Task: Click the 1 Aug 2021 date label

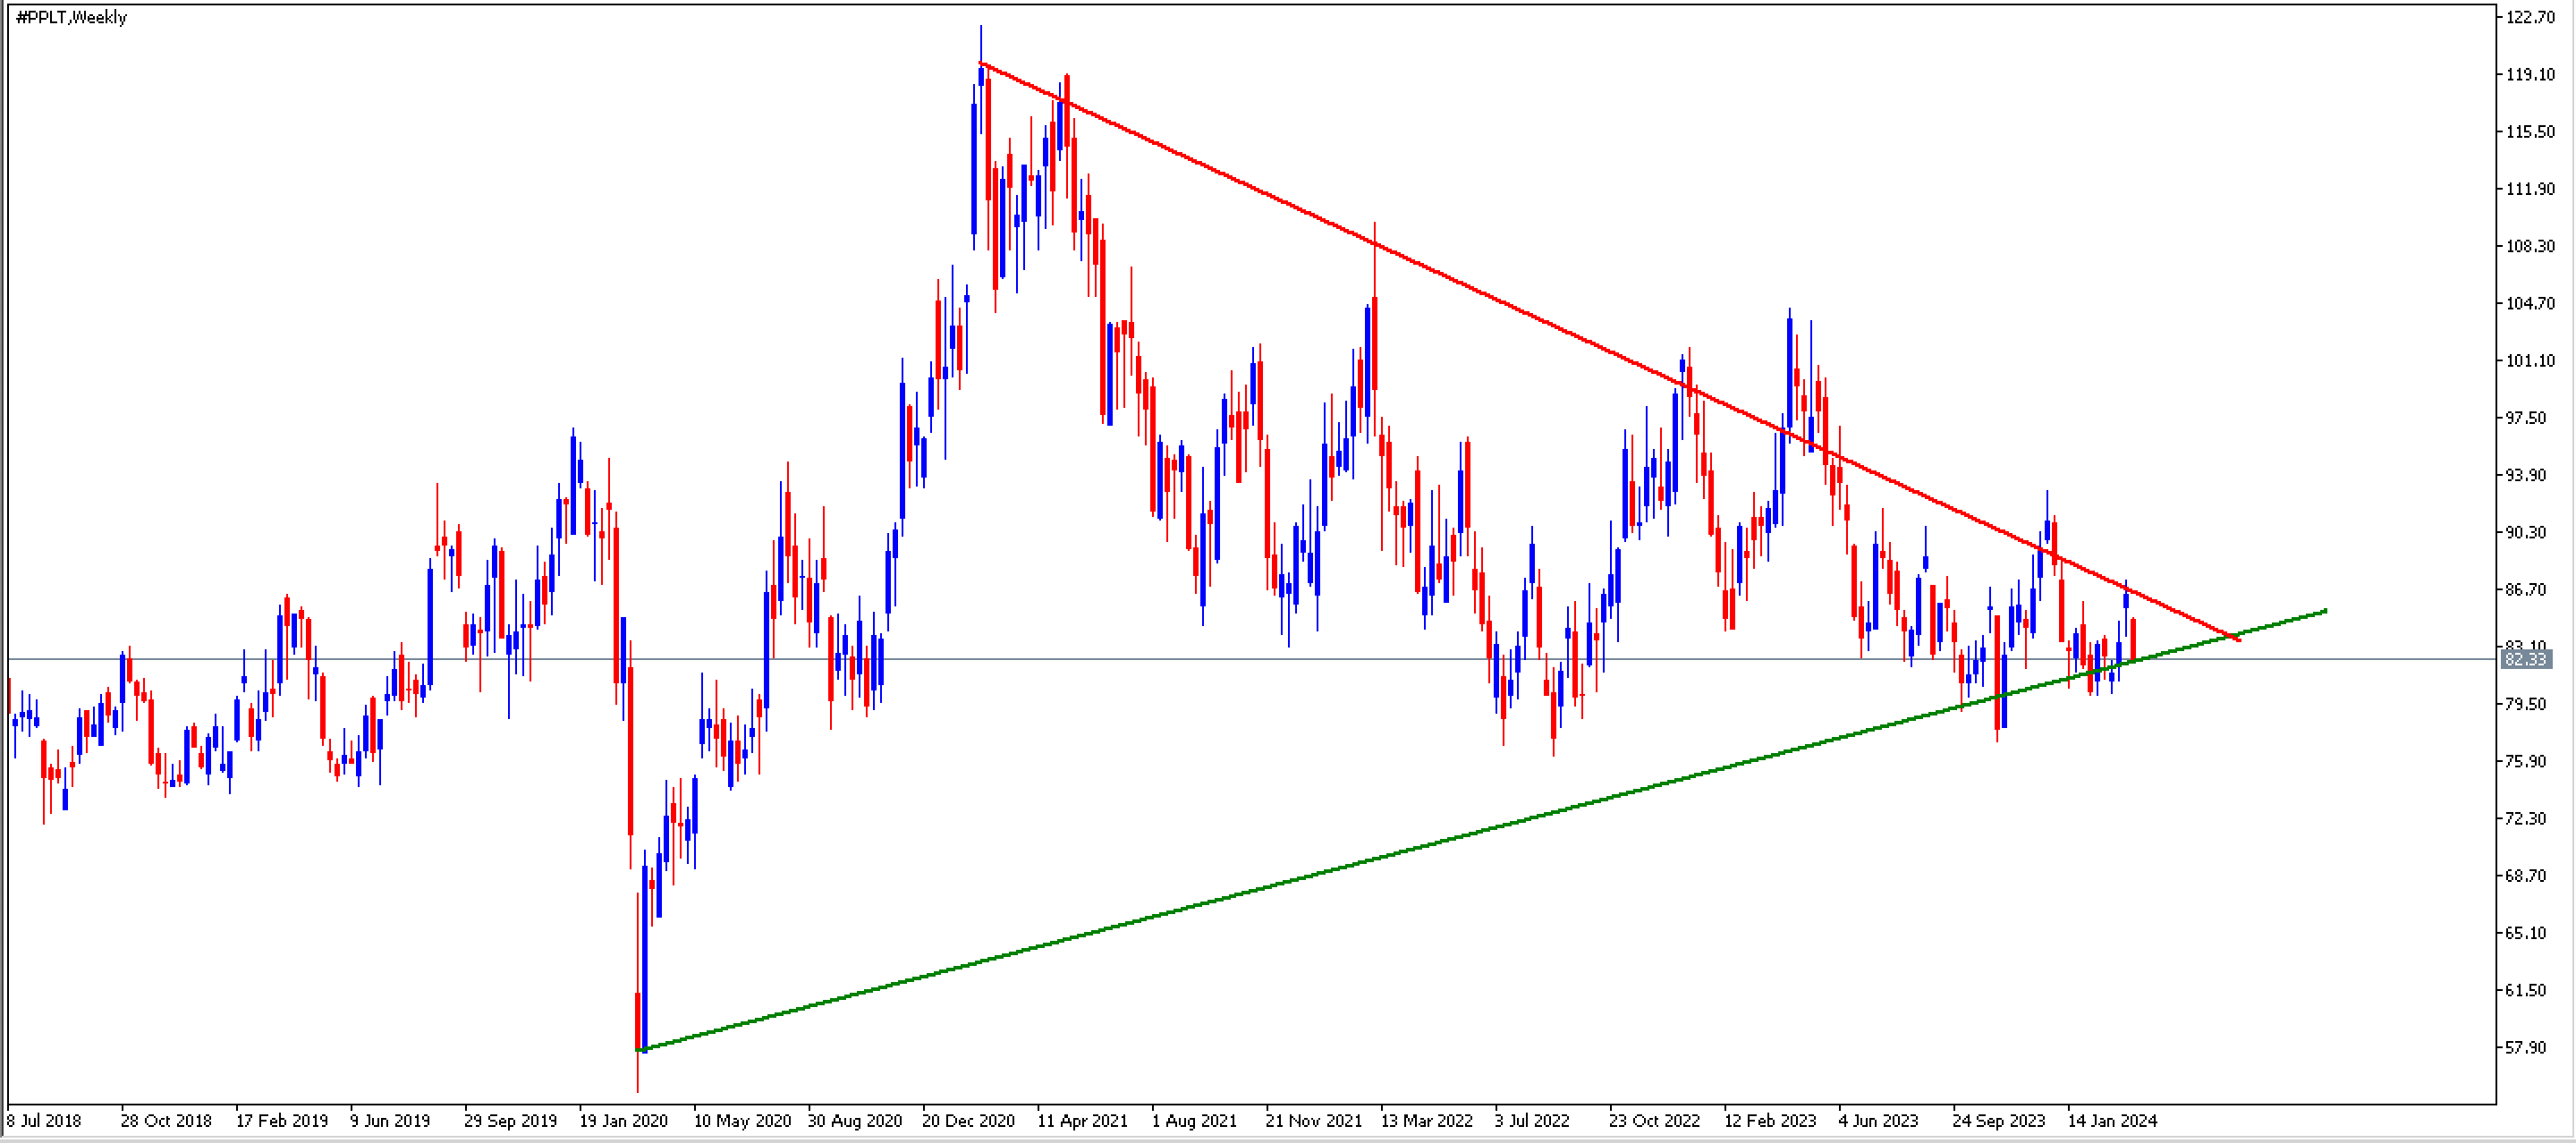Action: tap(1194, 1120)
